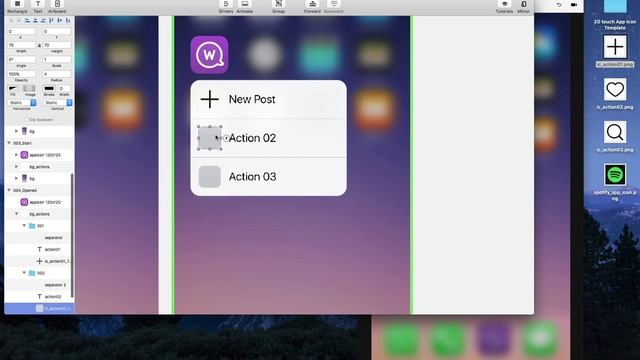The width and height of the screenshot is (640, 360).
Task: Select the separator layer row under 001
Action: click(x=39, y=238)
